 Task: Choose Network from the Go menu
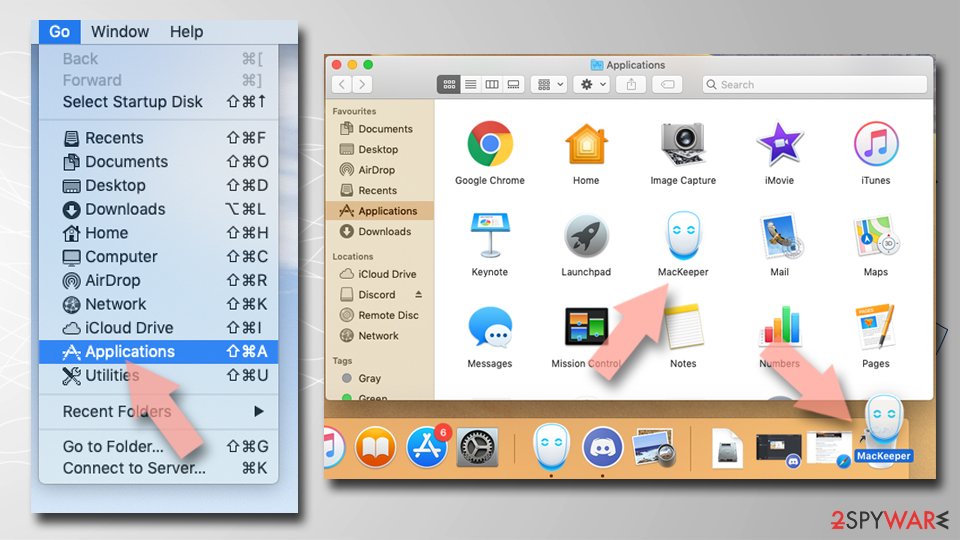[158, 304]
